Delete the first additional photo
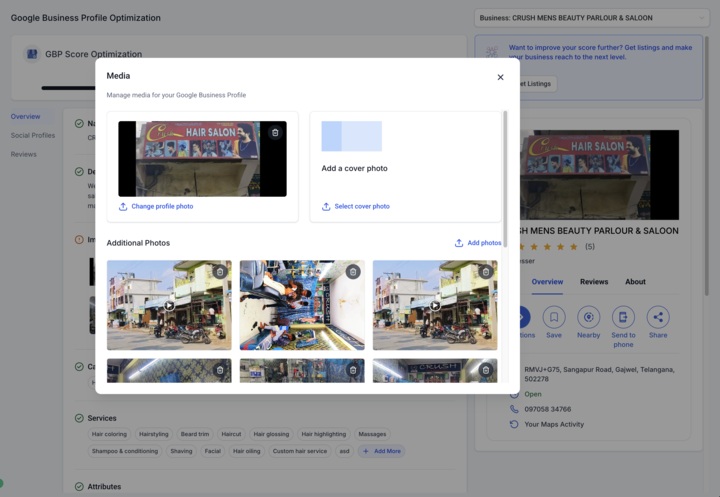The height and width of the screenshot is (497, 720). pos(220,271)
